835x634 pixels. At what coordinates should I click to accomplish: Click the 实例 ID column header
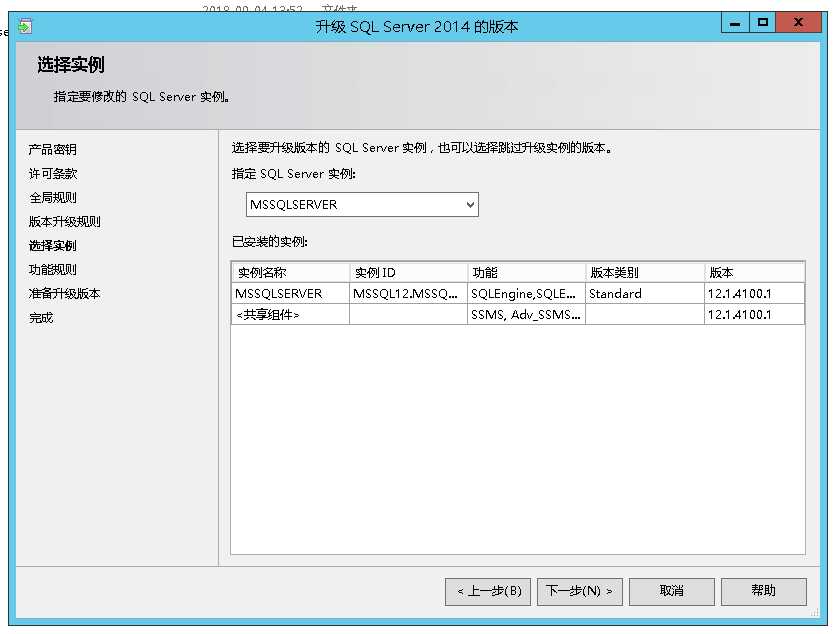pos(408,273)
